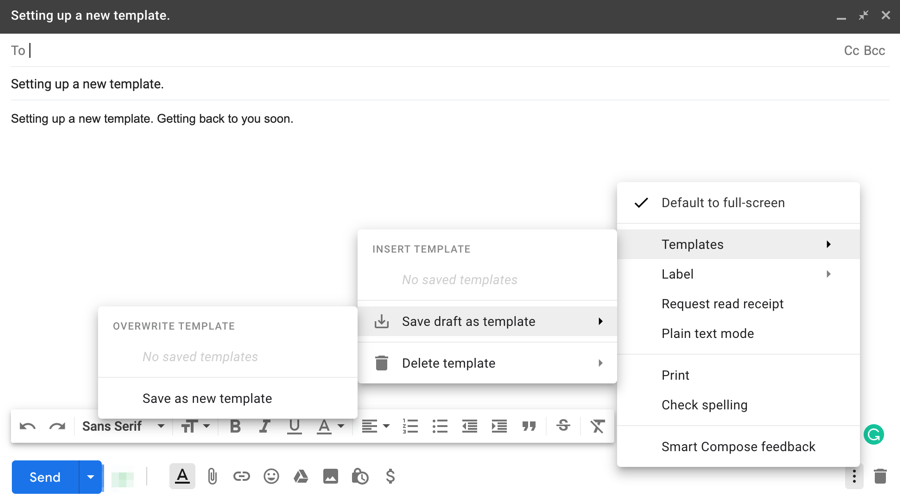
Task: Insert an emoji
Action: click(271, 476)
